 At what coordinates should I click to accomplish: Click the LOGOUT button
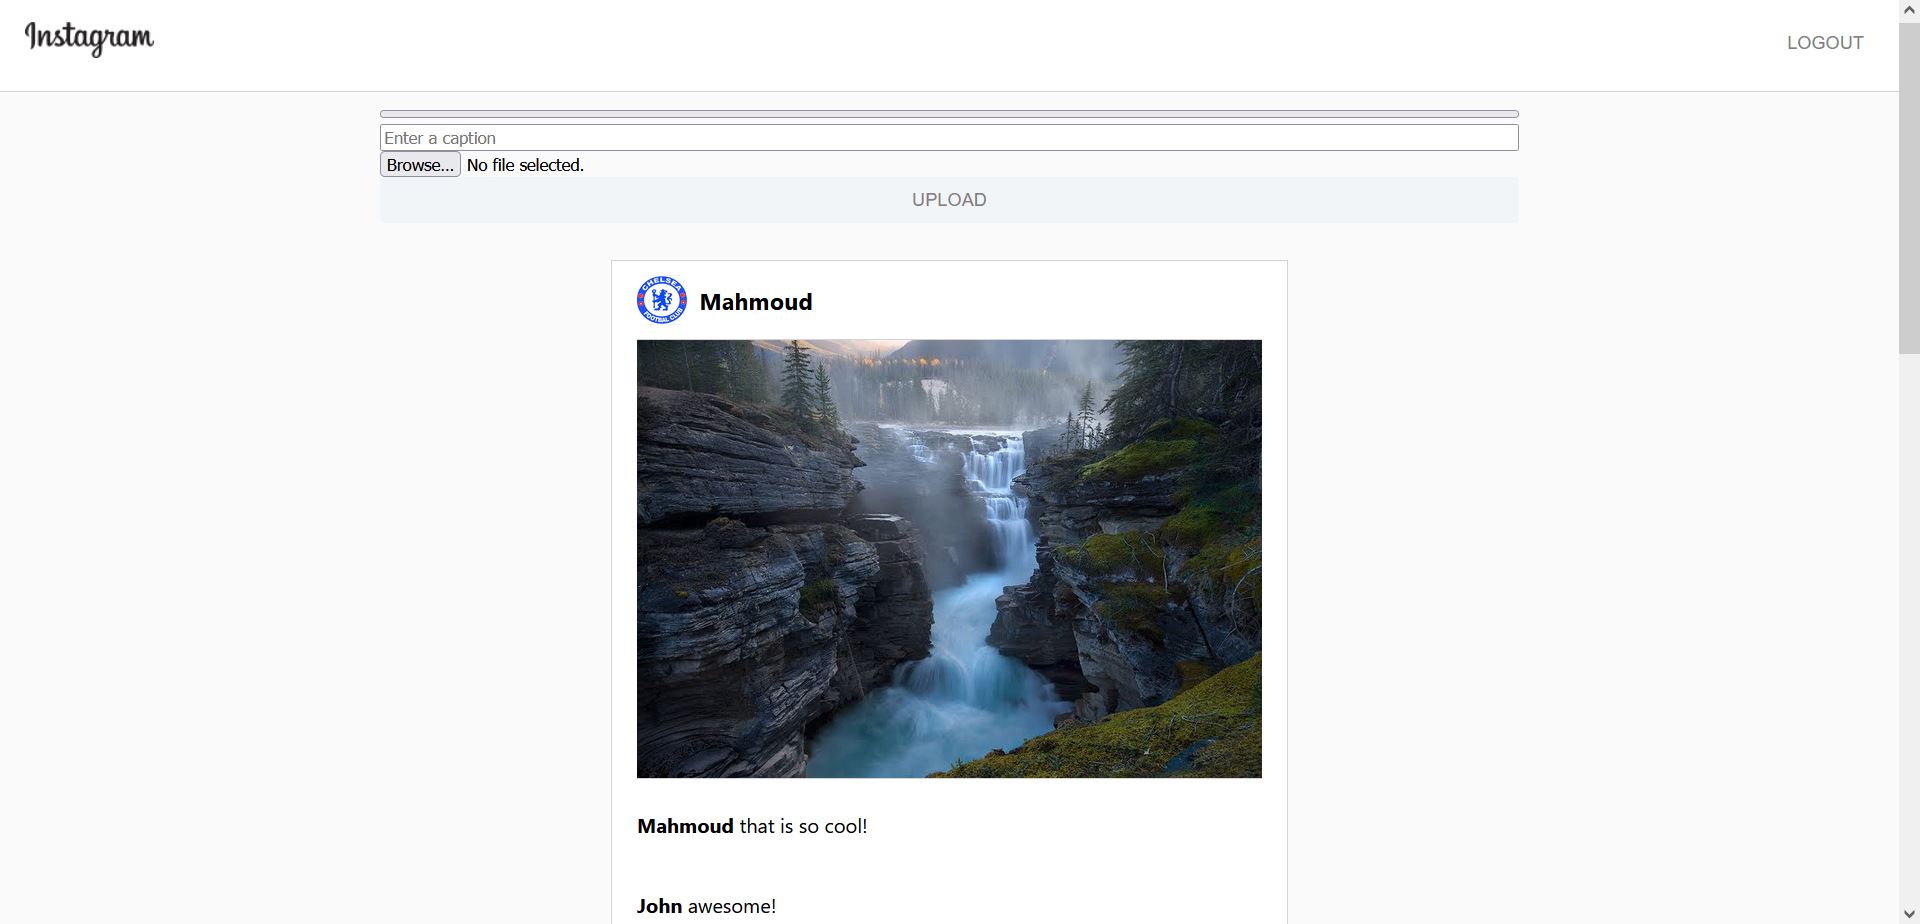click(x=1825, y=43)
